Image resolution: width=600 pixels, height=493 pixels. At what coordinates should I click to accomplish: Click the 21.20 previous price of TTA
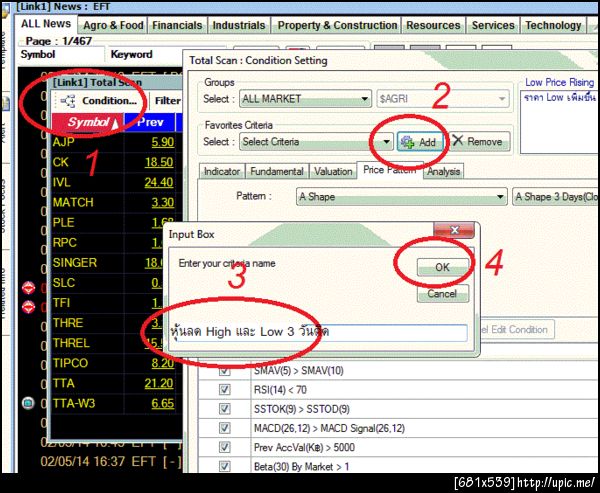[159, 383]
